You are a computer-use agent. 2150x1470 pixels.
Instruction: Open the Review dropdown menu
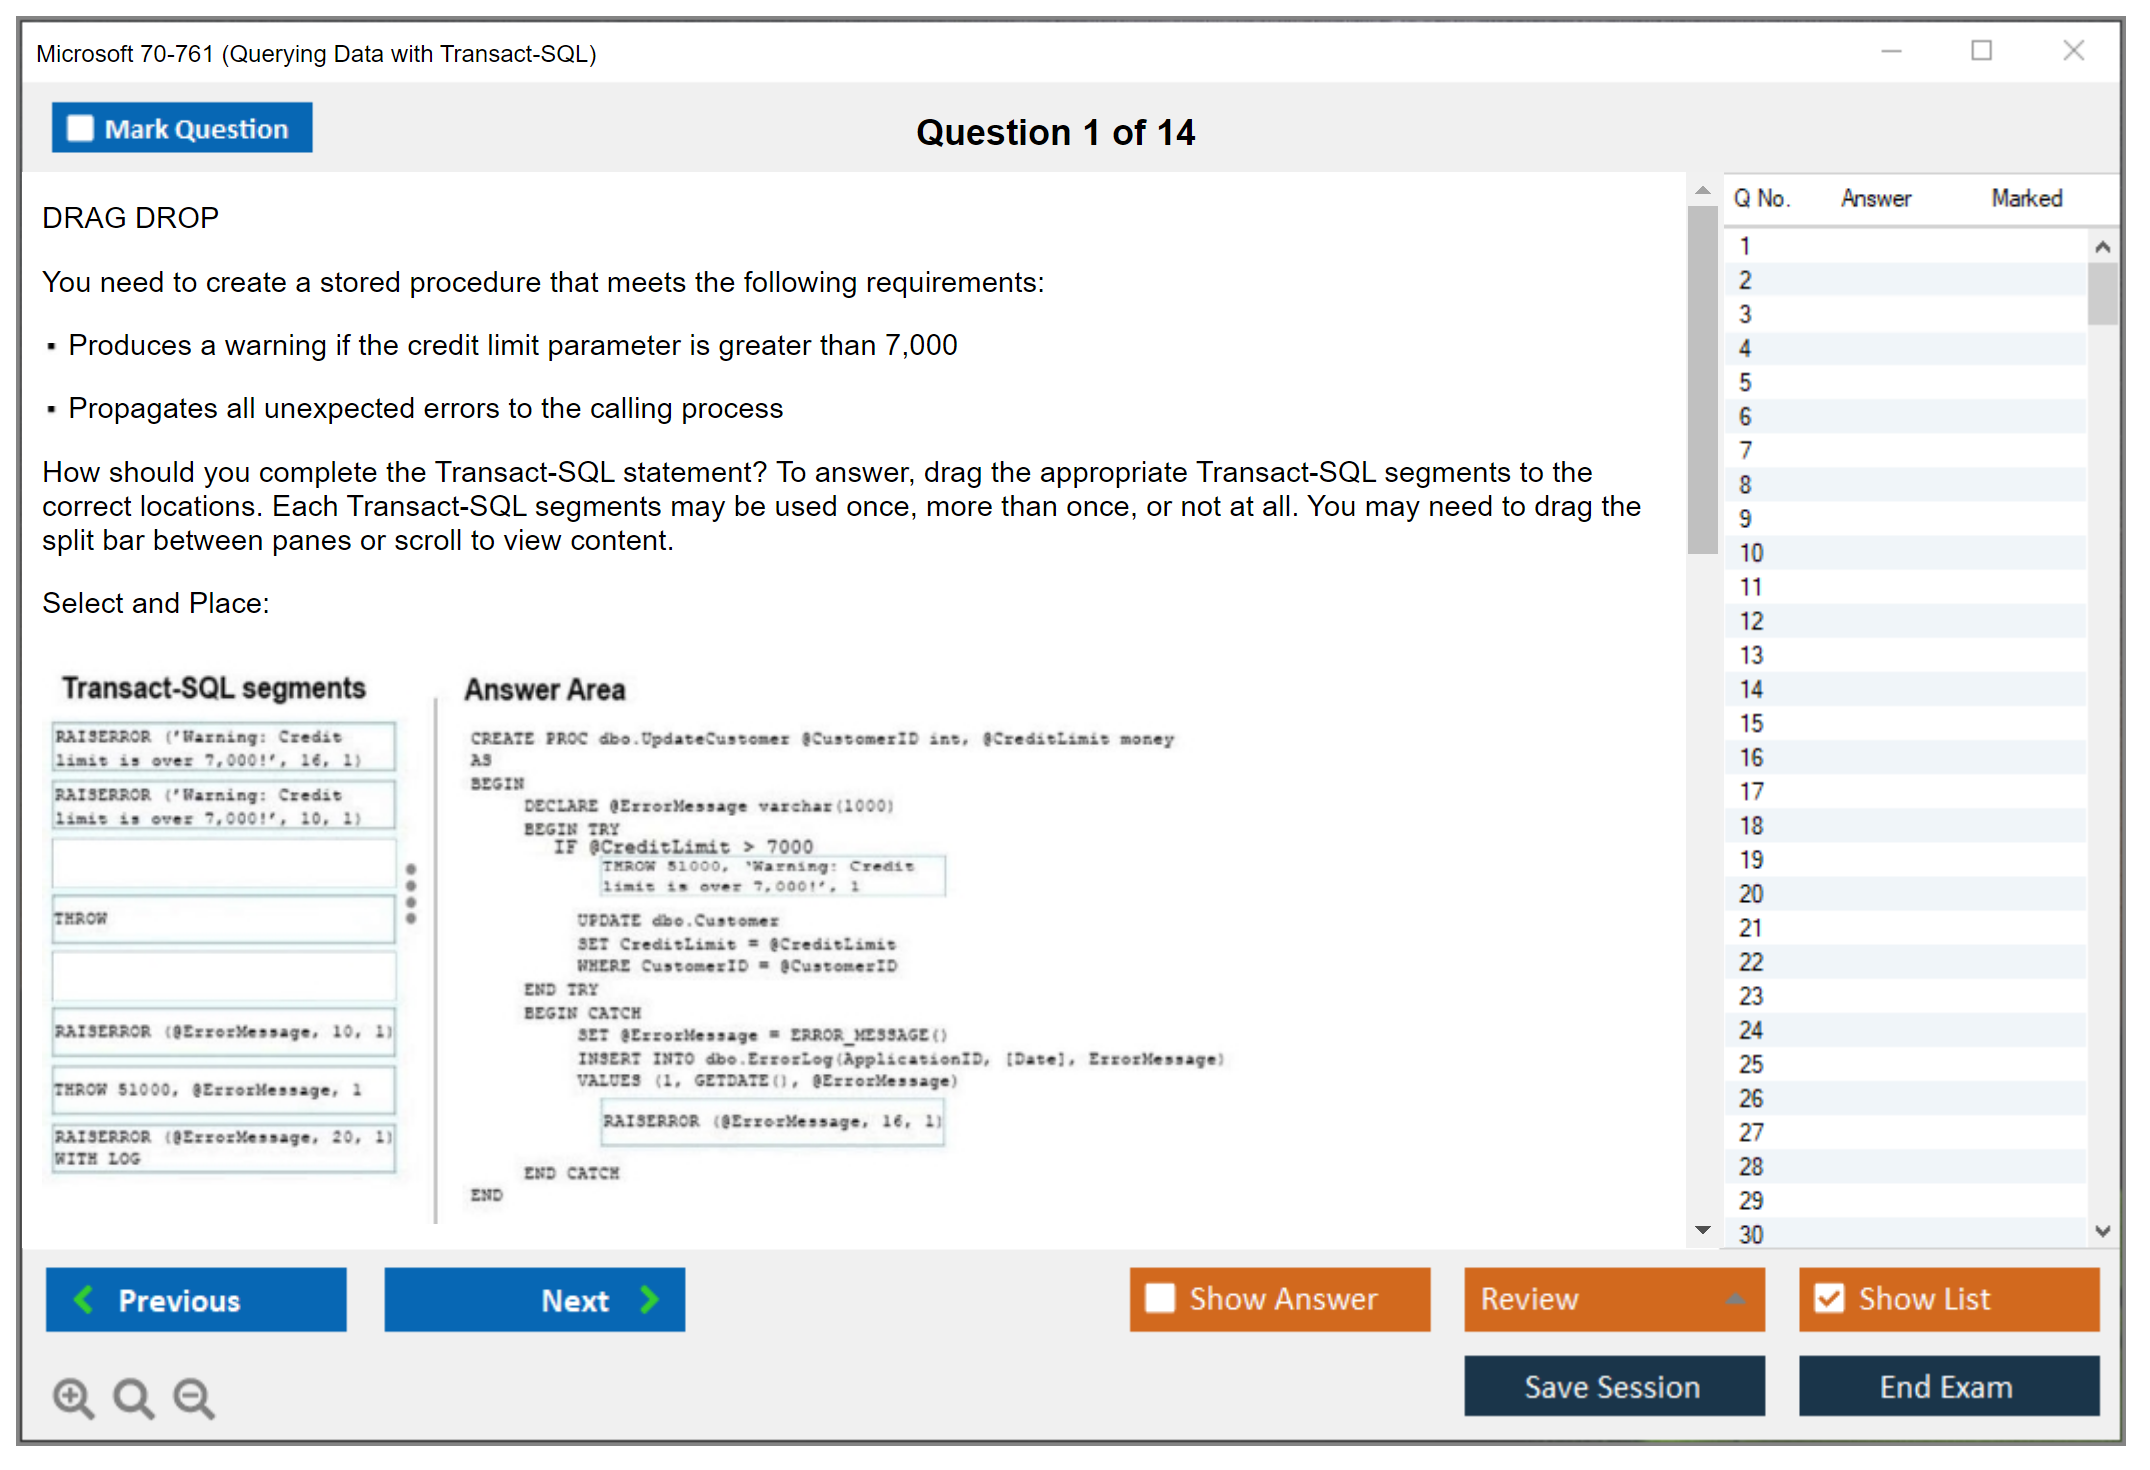1734,1299
